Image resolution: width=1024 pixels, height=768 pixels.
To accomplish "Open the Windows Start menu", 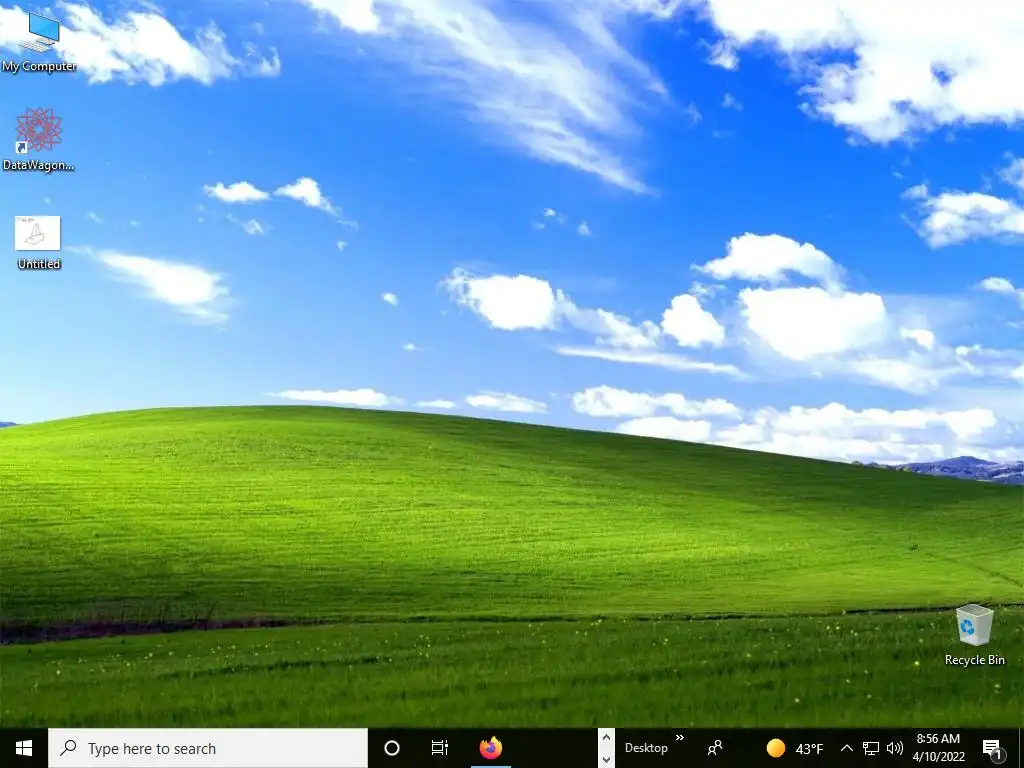I will click(24, 748).
